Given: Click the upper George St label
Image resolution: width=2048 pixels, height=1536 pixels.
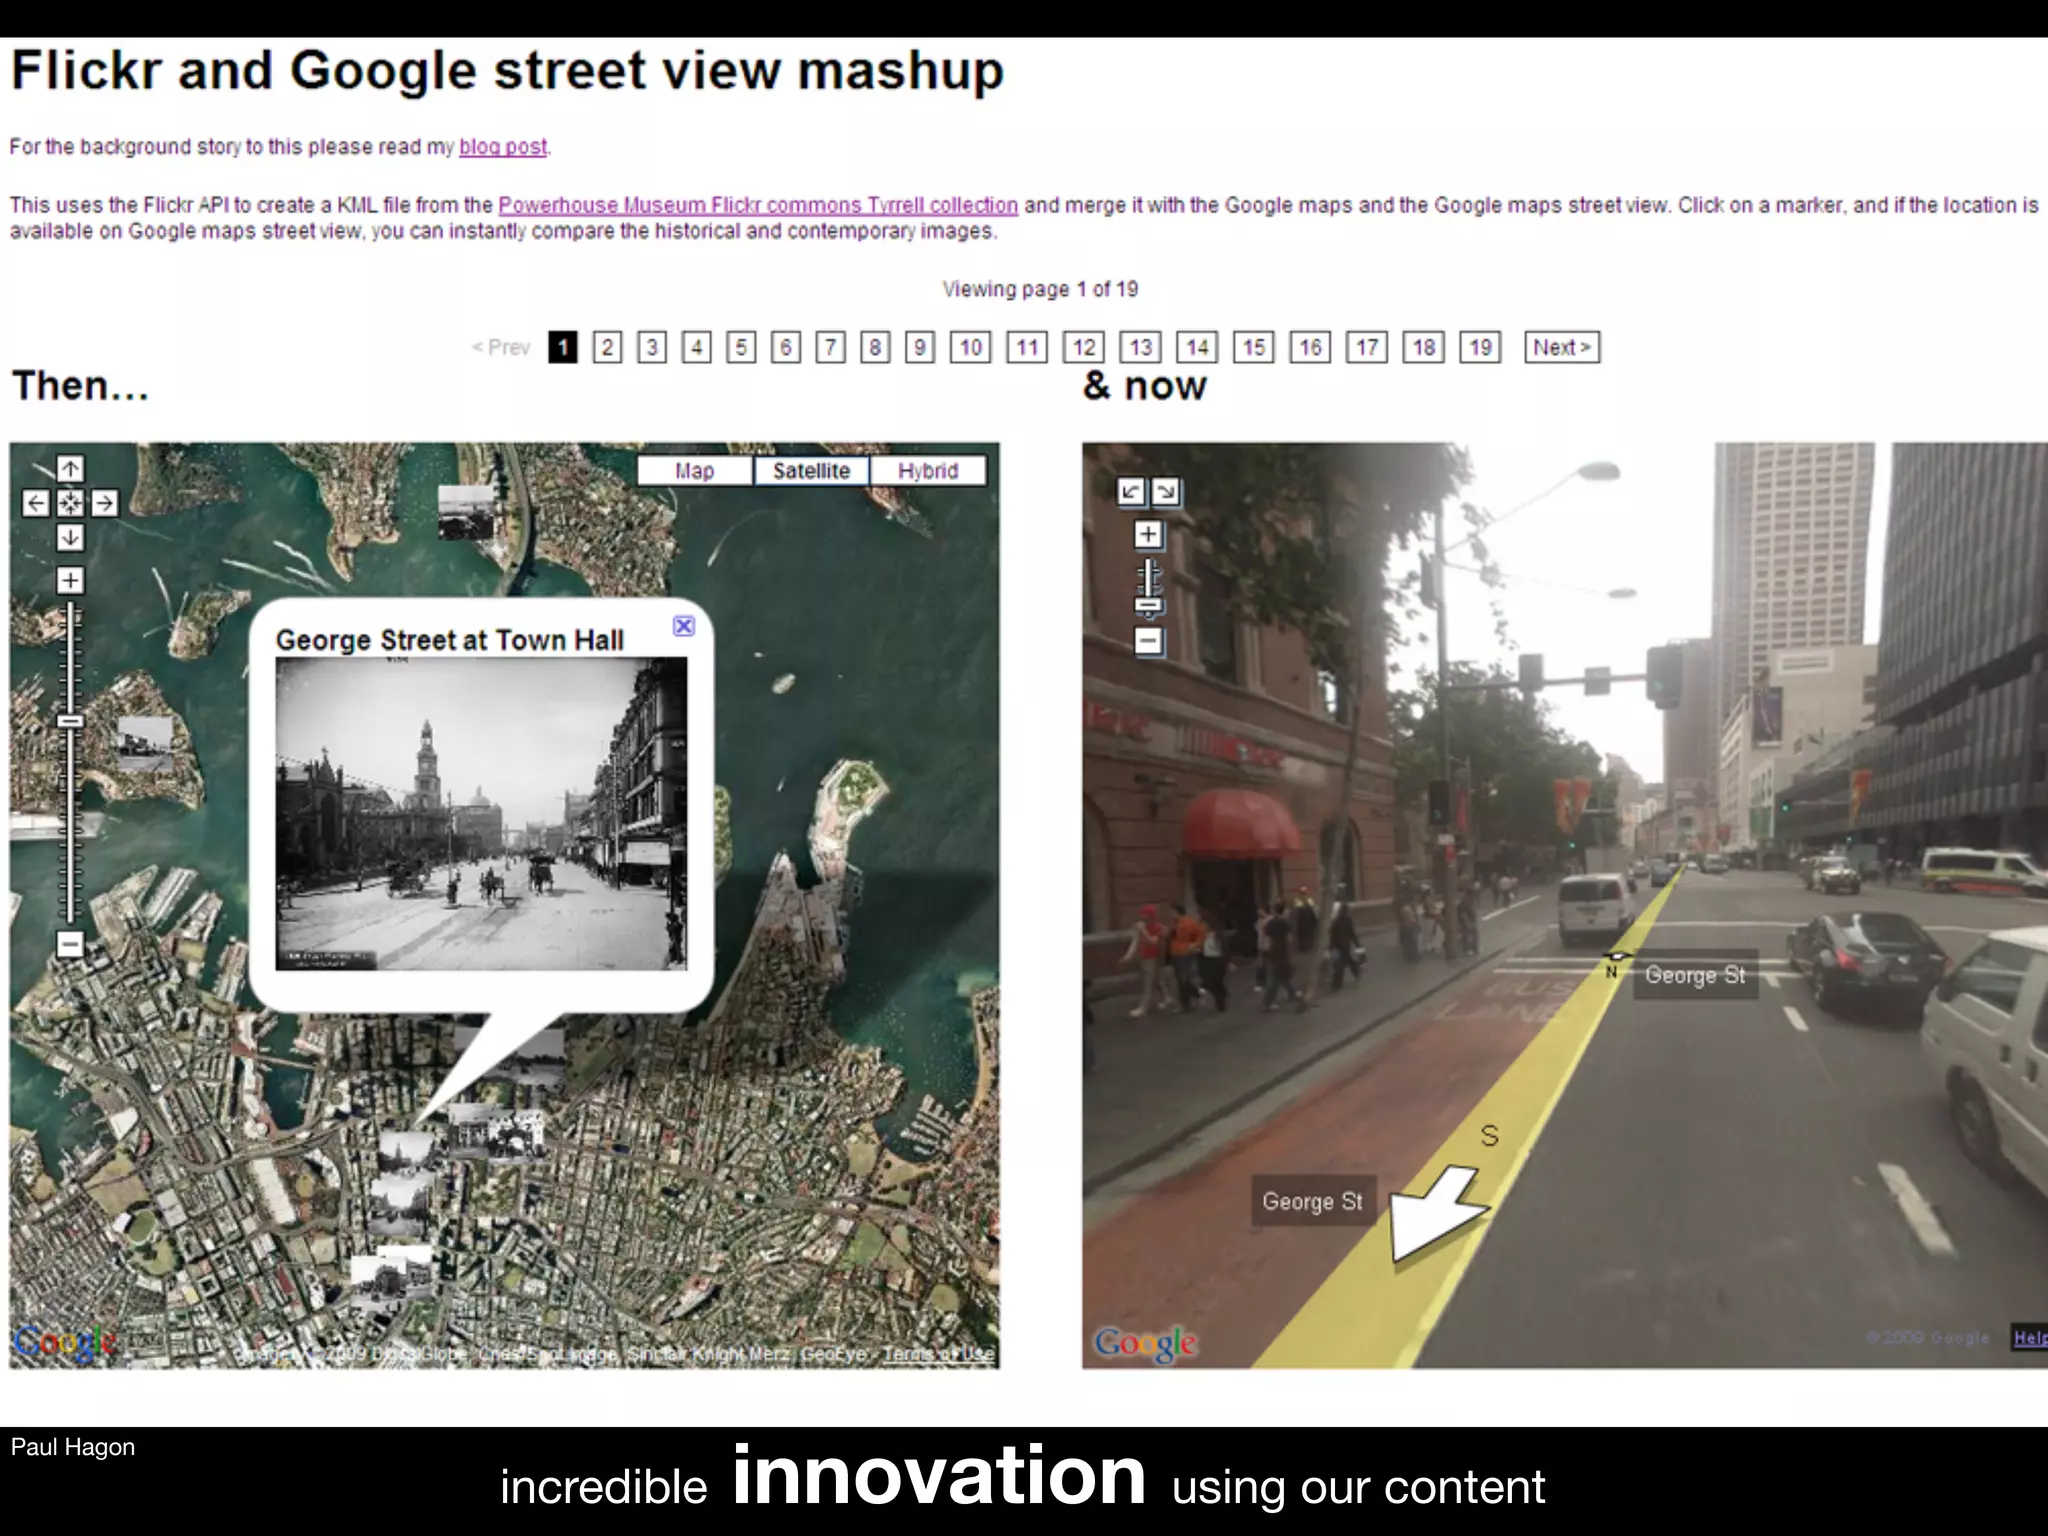Looking at the screenshot, I should pos(1695,975).
